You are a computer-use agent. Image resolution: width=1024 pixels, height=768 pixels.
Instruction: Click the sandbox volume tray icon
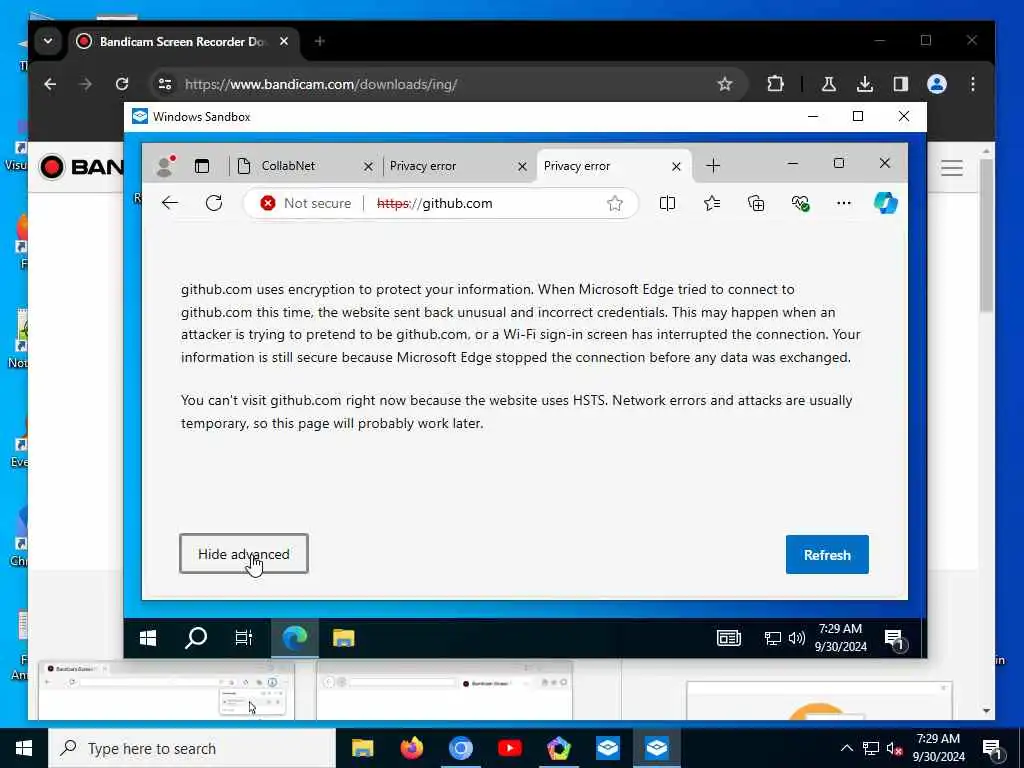(x=797, y=638)
